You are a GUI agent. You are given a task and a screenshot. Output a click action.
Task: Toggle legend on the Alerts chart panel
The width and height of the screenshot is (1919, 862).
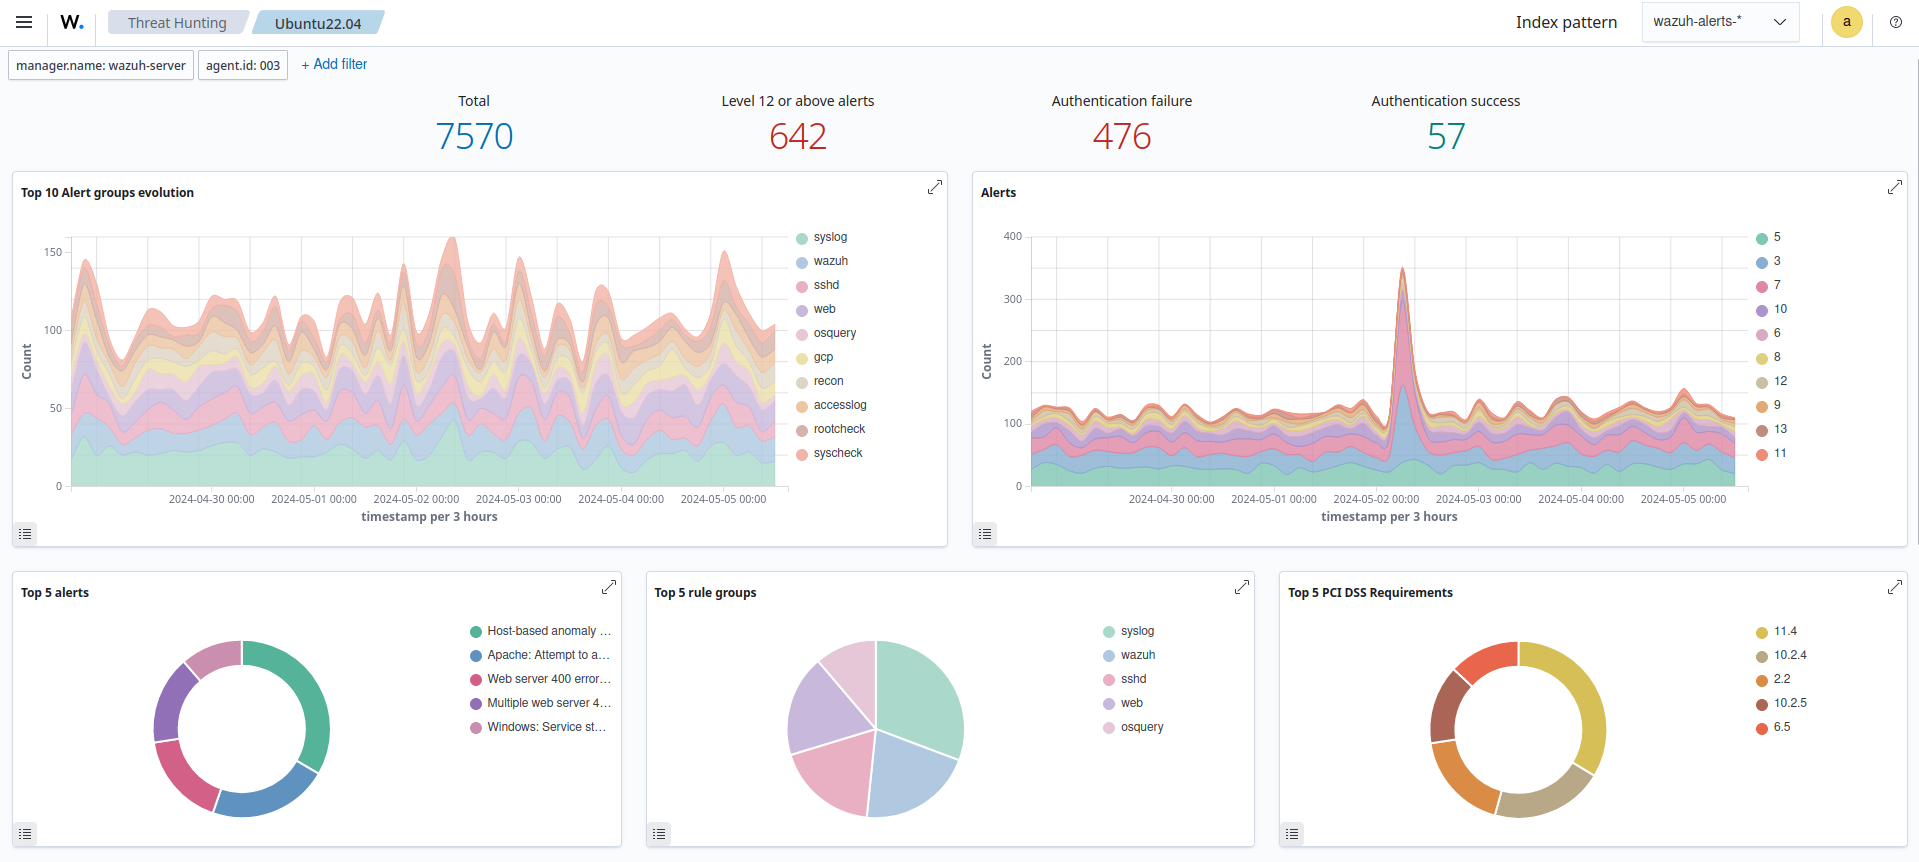point(985,534)
